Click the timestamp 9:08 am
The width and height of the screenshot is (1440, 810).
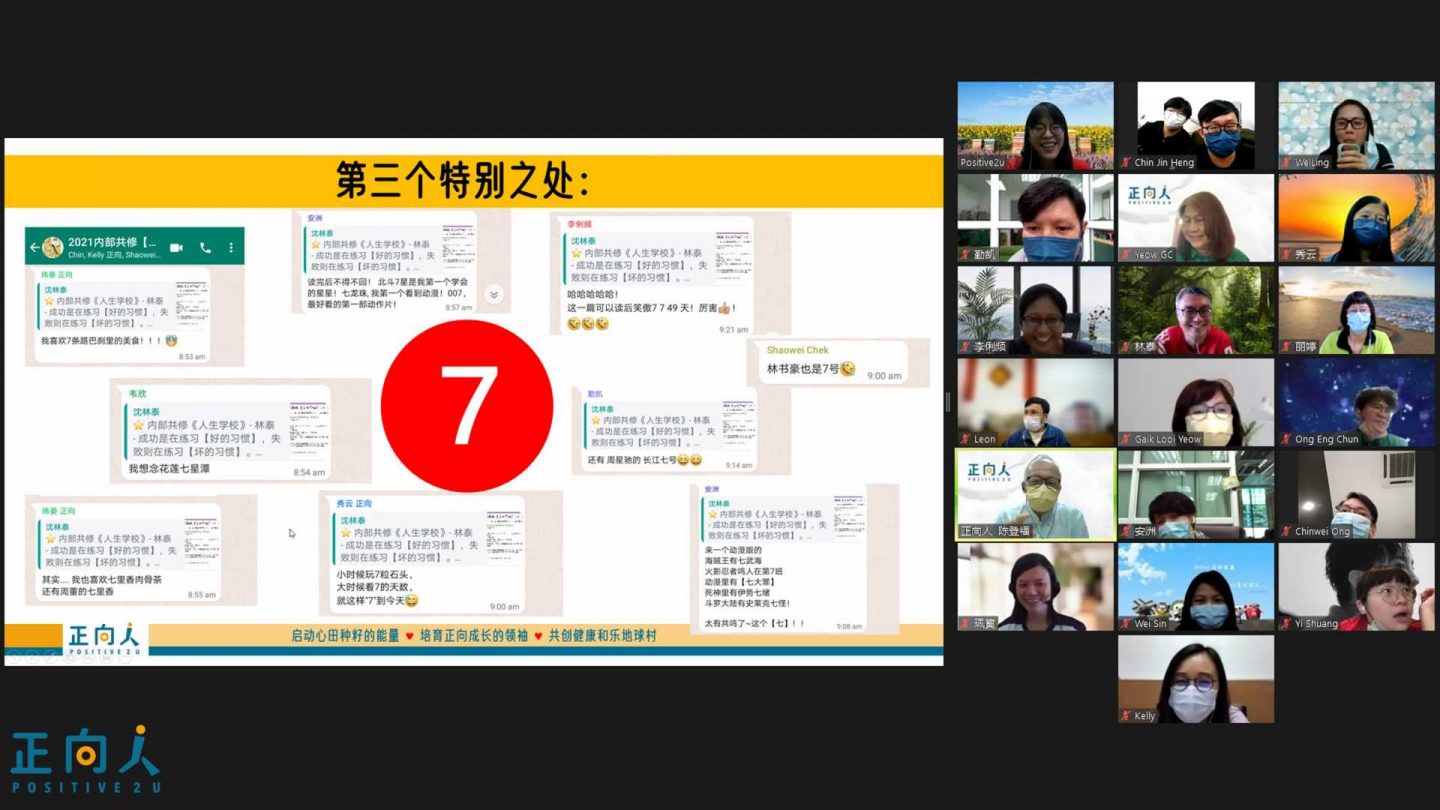(x=849, y=627)
